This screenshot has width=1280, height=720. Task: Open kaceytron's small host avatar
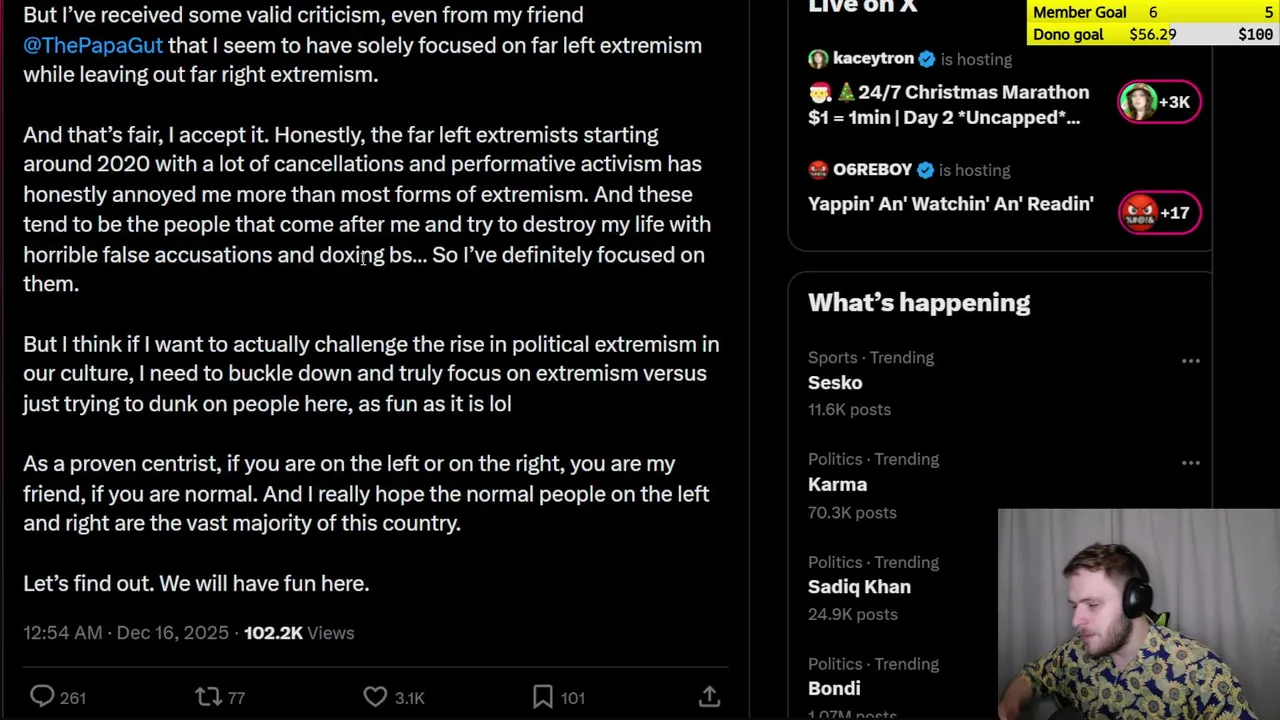click(x=818, y=59)
